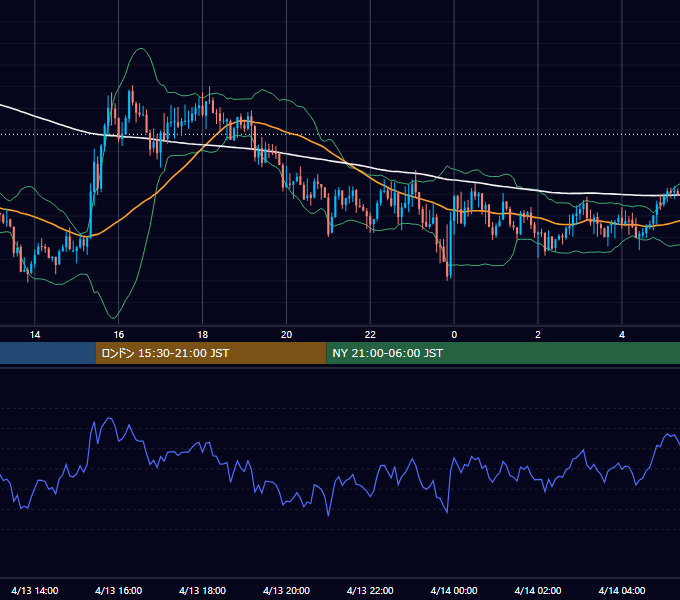Click the 2 hour label on upper axis
This screenshot has height=600, width=680.
coord(538,335)
